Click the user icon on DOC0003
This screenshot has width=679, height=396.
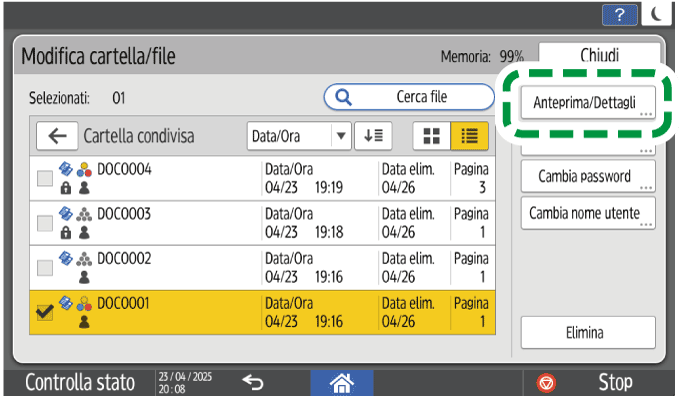(x=84, y=233)
